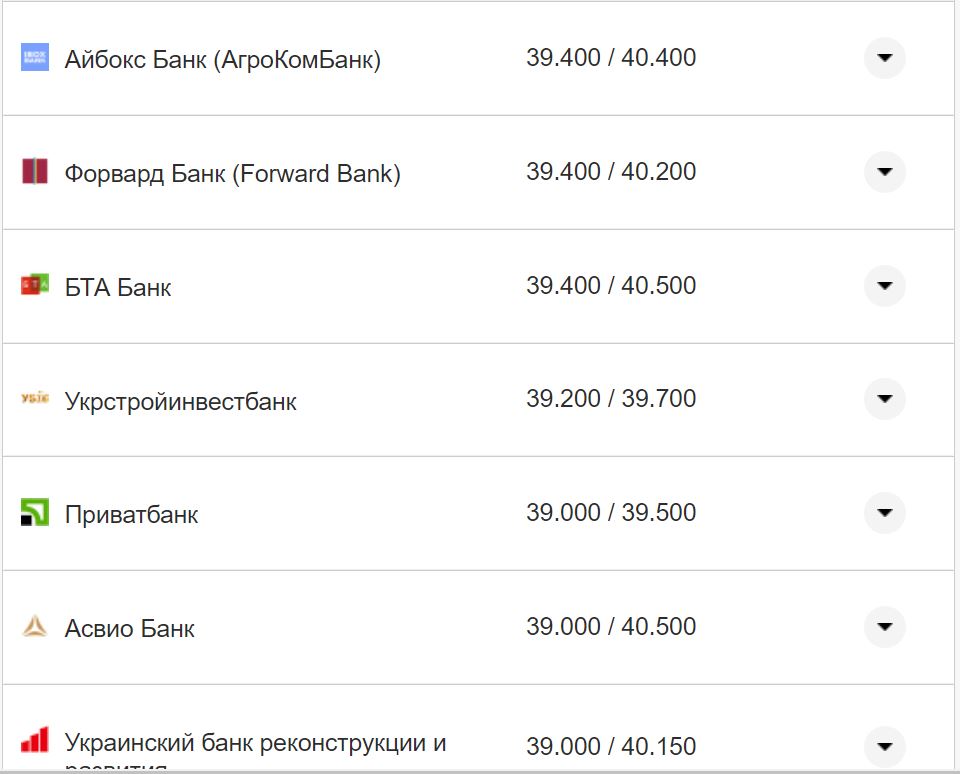
Task: Expand the Асвио Банк rate row
Action: tap(884, 627)
